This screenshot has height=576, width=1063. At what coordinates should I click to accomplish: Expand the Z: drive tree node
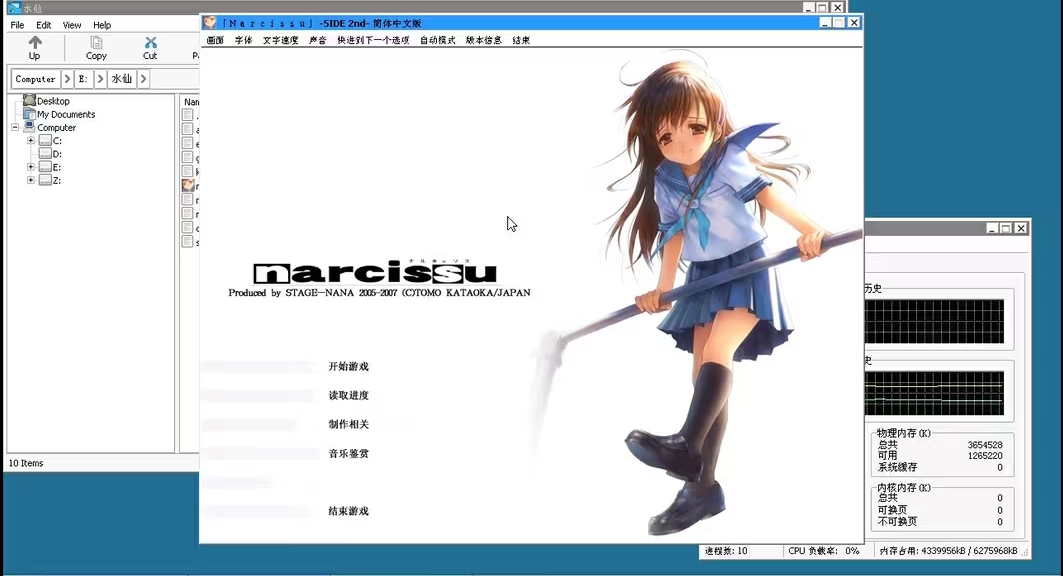(31, 180)
